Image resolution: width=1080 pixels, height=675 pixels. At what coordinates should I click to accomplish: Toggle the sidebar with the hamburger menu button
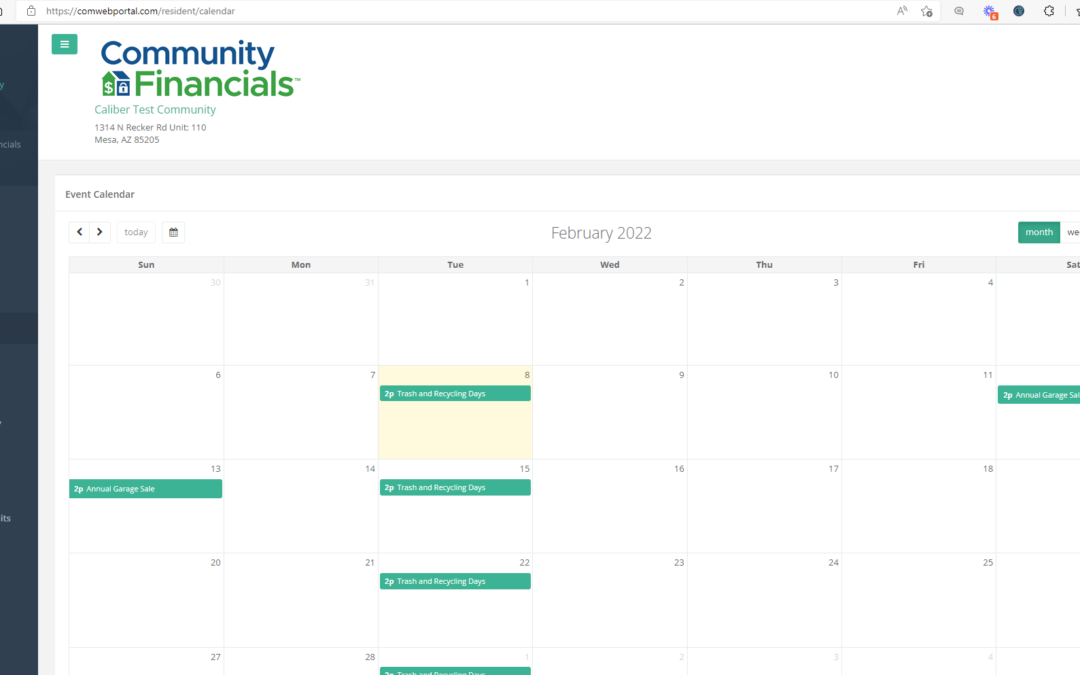[64, 44]
